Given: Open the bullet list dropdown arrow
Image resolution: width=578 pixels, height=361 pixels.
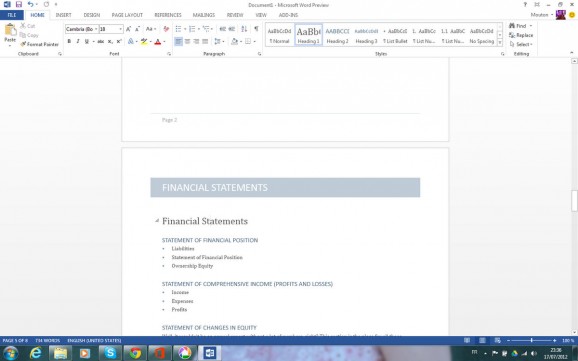Looking at the screenshot, I should 185,29.
